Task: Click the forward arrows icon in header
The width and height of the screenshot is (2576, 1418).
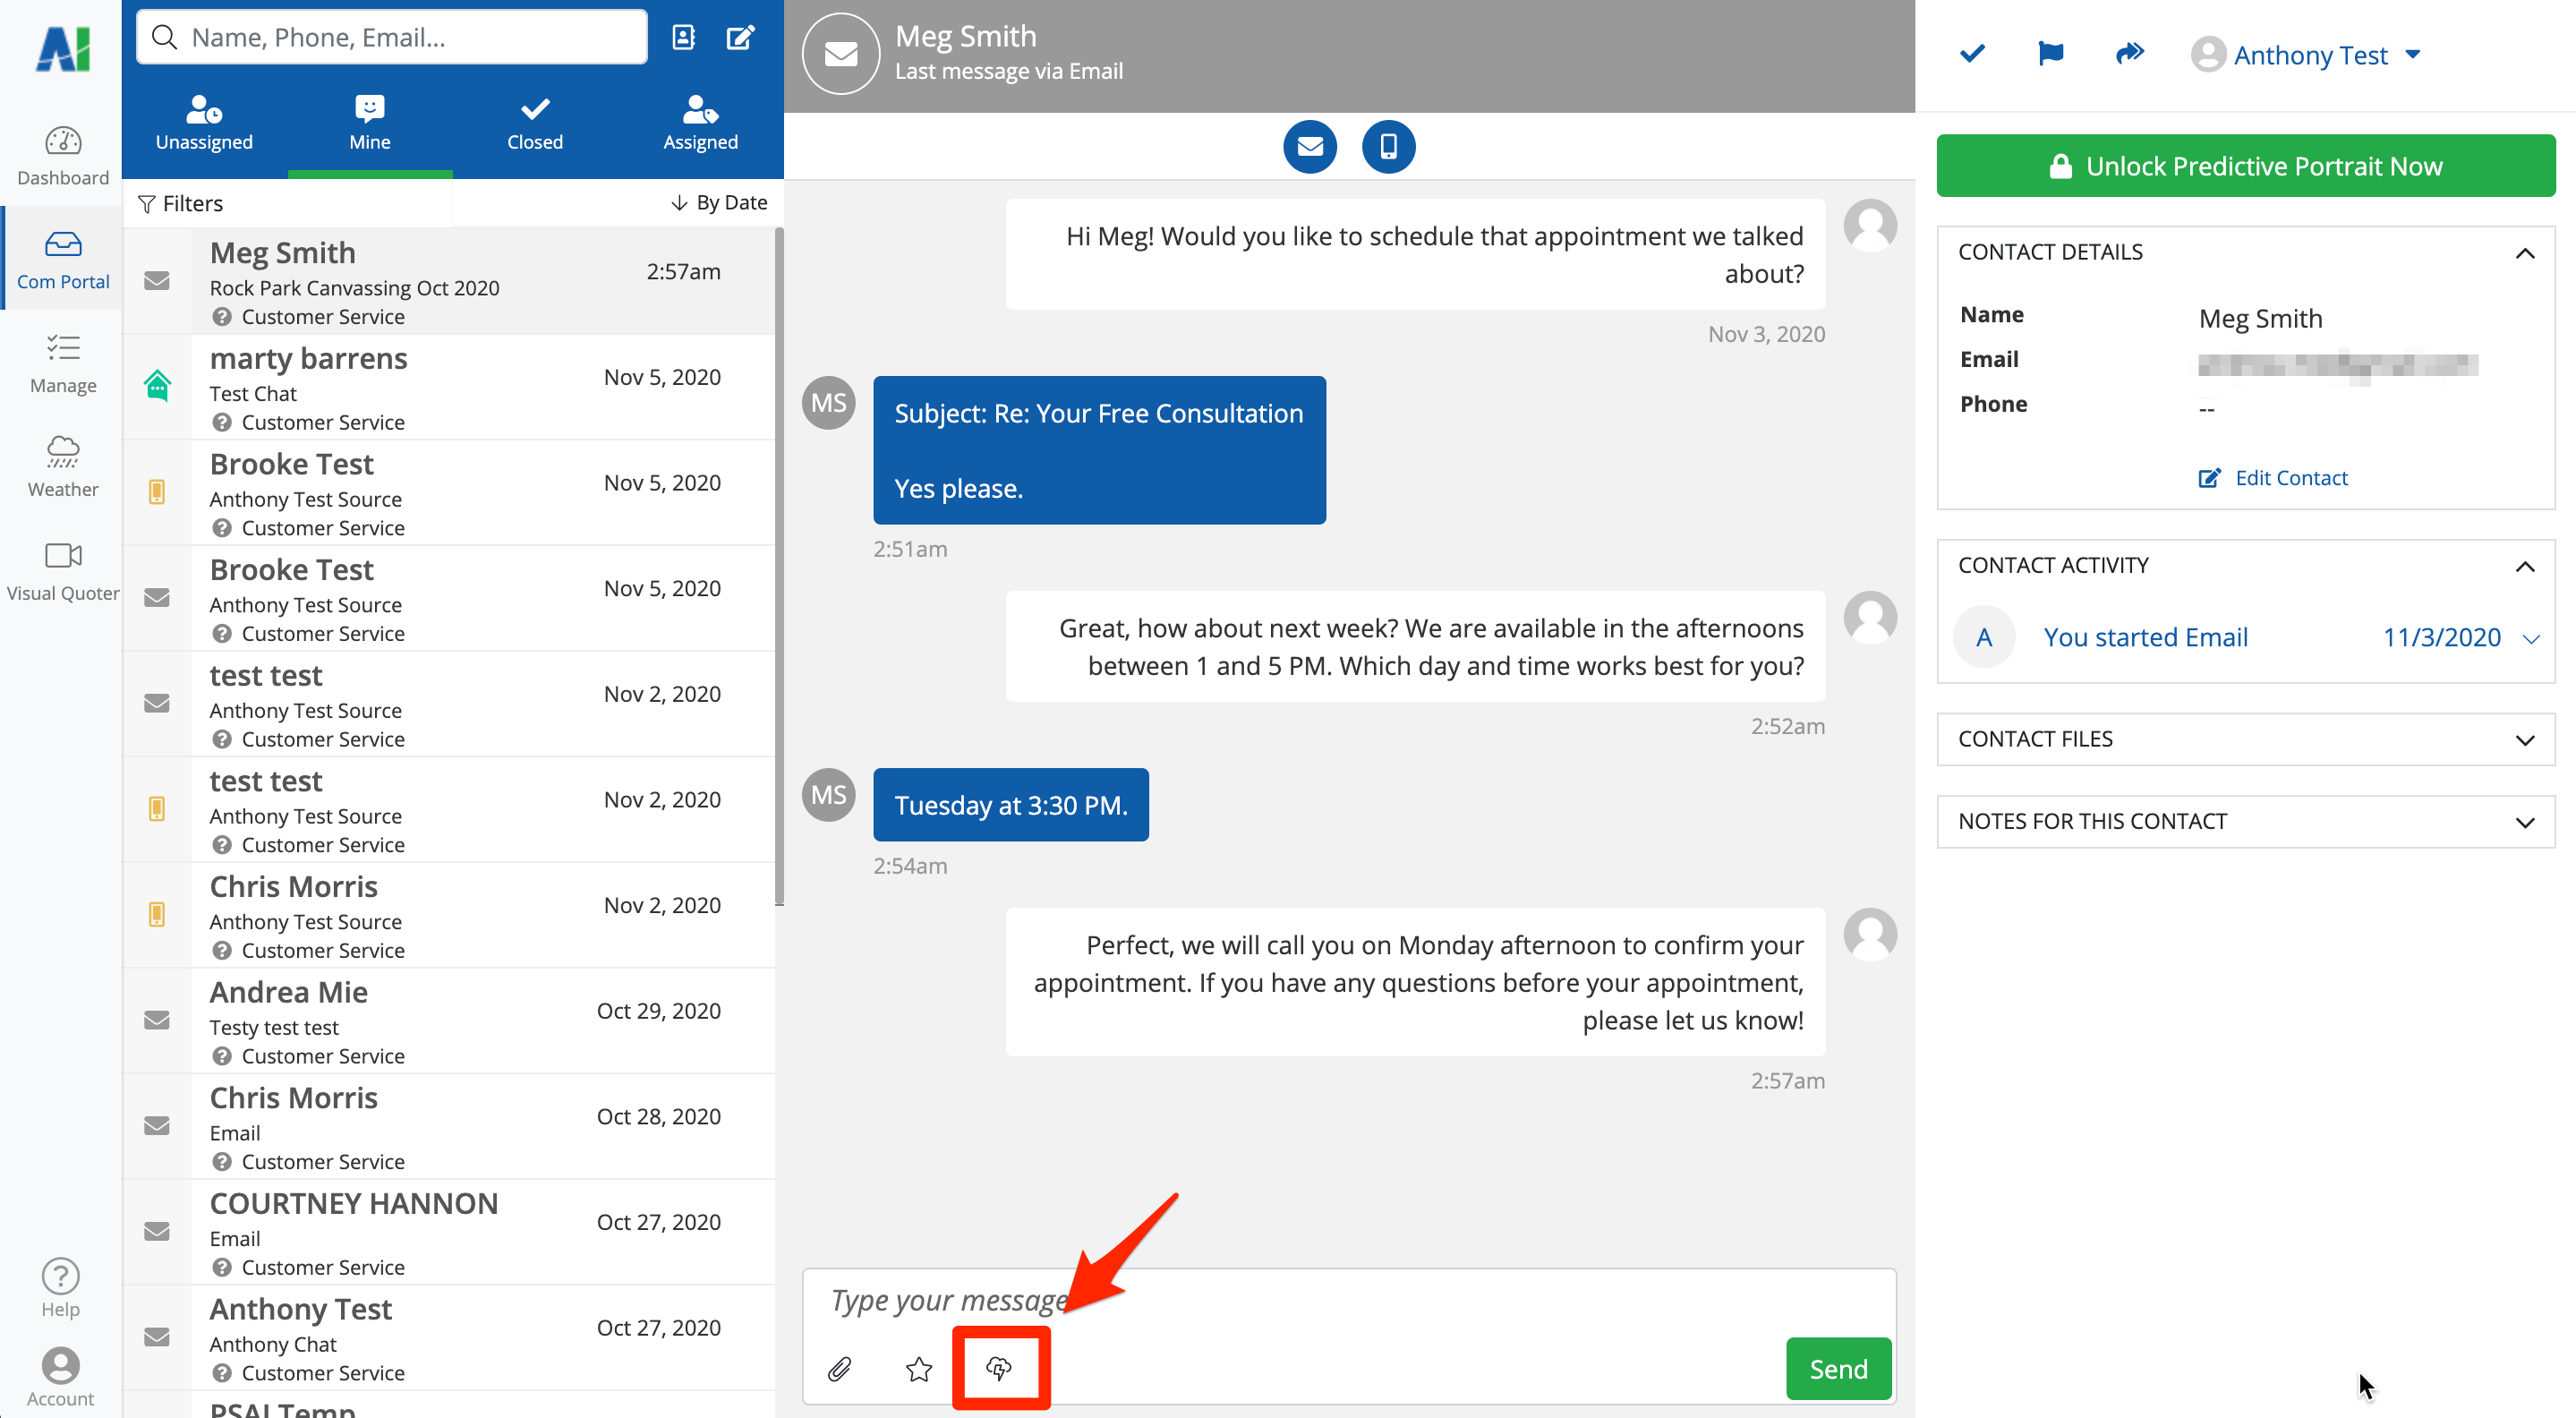Action: [x=2130, y=54]
